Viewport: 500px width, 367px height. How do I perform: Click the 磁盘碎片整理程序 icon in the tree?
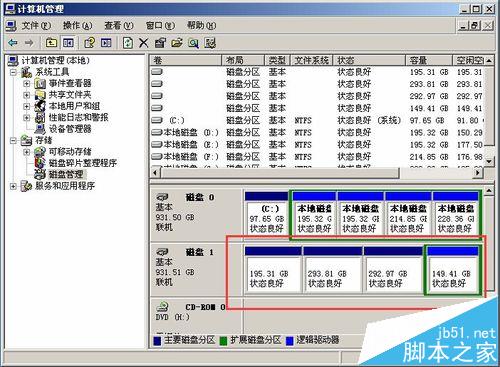[x=40, y=163]
